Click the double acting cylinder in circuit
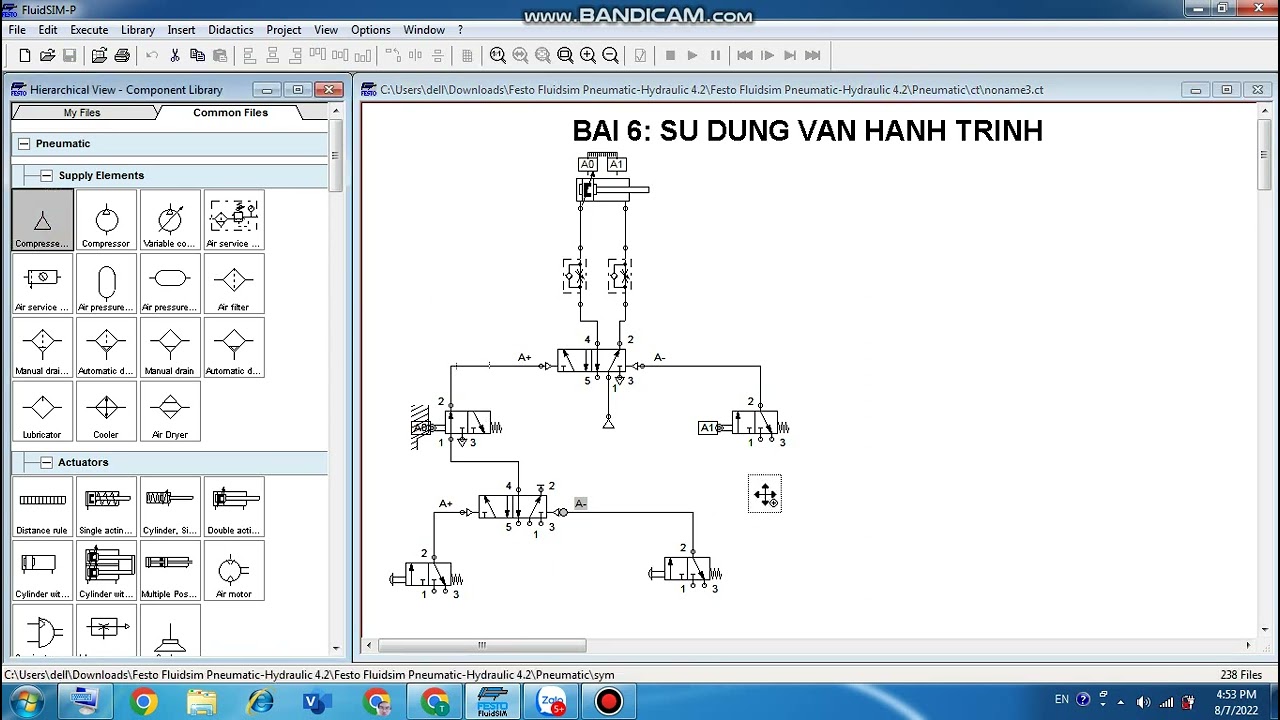 [x=612, y=189]
